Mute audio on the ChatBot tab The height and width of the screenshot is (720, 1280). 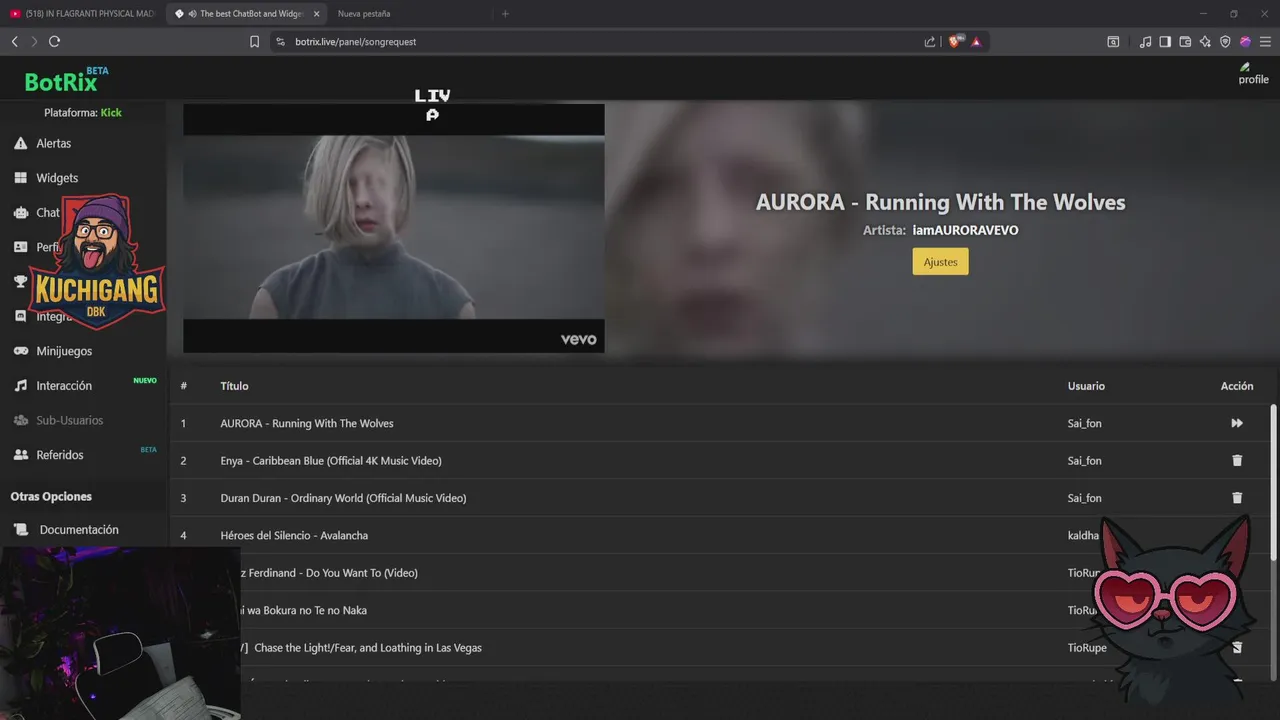pyautogui.click(x=192, y=14)
